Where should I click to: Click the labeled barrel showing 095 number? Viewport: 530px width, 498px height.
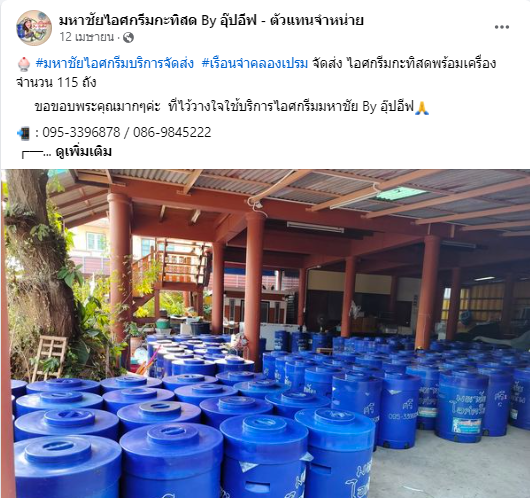click(x=399, y=411)
